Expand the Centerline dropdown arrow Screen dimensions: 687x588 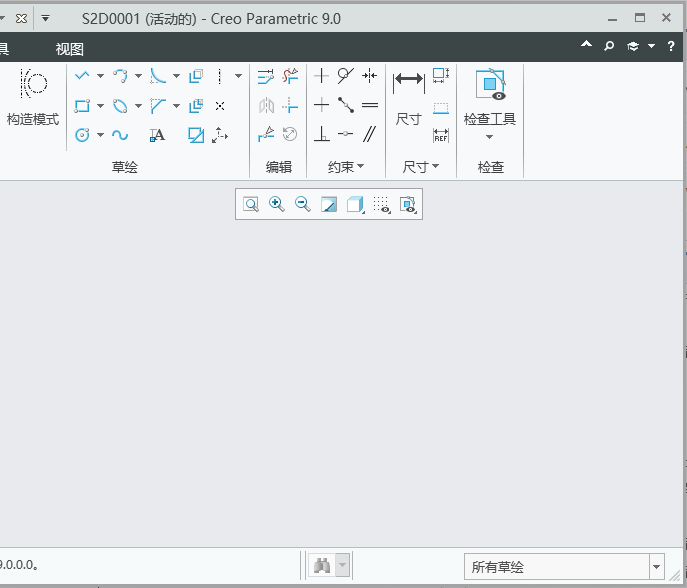click(x=238, y=76)
